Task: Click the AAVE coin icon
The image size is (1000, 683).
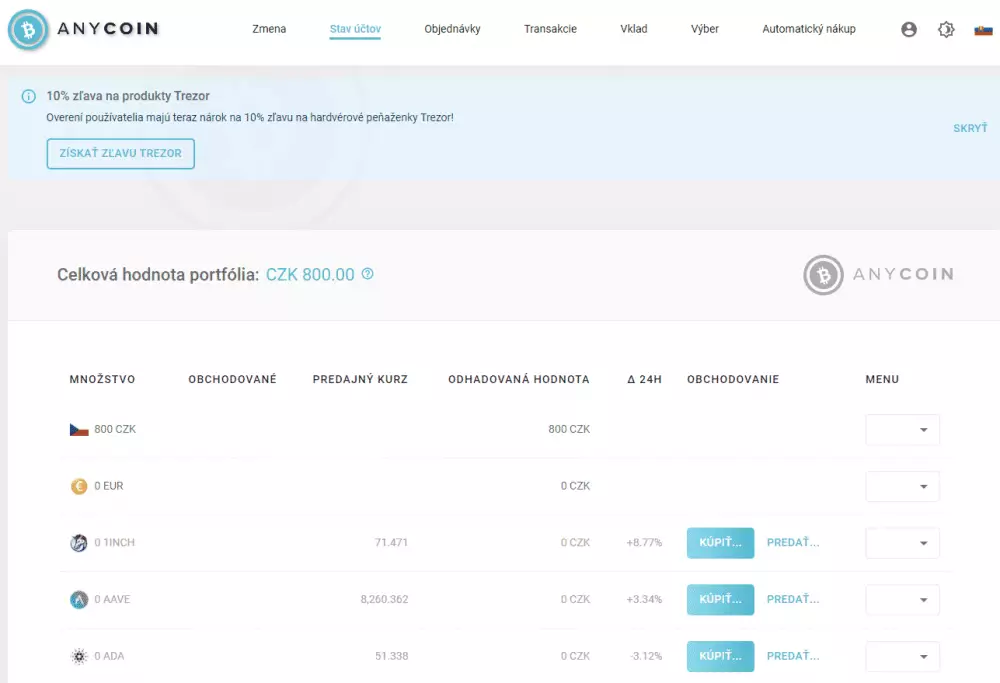Action: click(79, 599)
